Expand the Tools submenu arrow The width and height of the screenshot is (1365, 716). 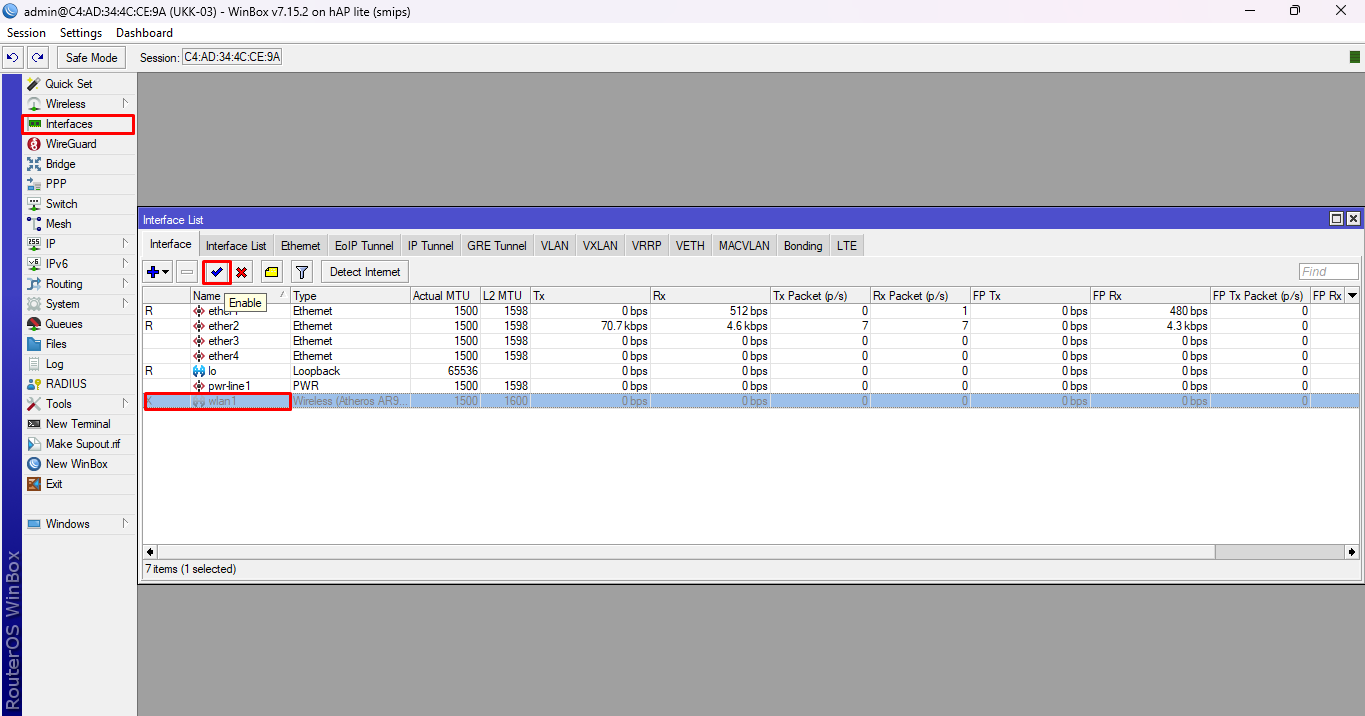pyautogui.click(x=125, y=403)
